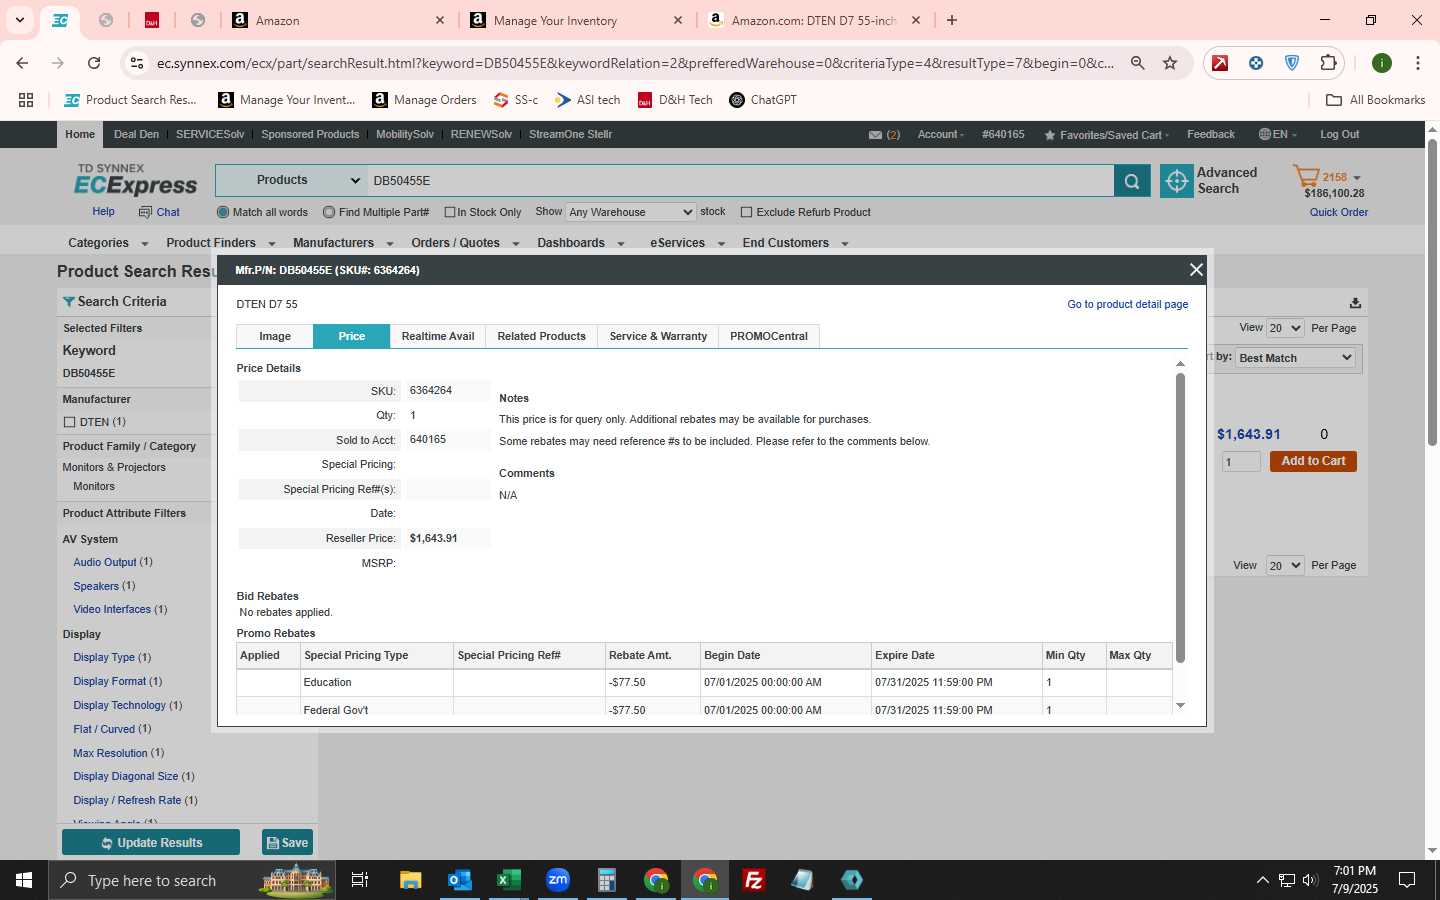Open the Deal Den menu item
Image resolution: width=1440 pixels, height=900 pixels.
click(x=136, y=135)
